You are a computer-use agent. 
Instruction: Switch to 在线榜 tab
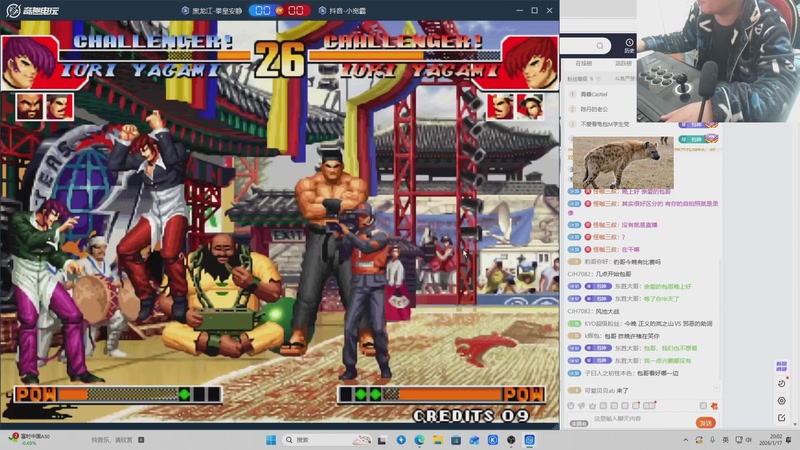tap(584, 63)
